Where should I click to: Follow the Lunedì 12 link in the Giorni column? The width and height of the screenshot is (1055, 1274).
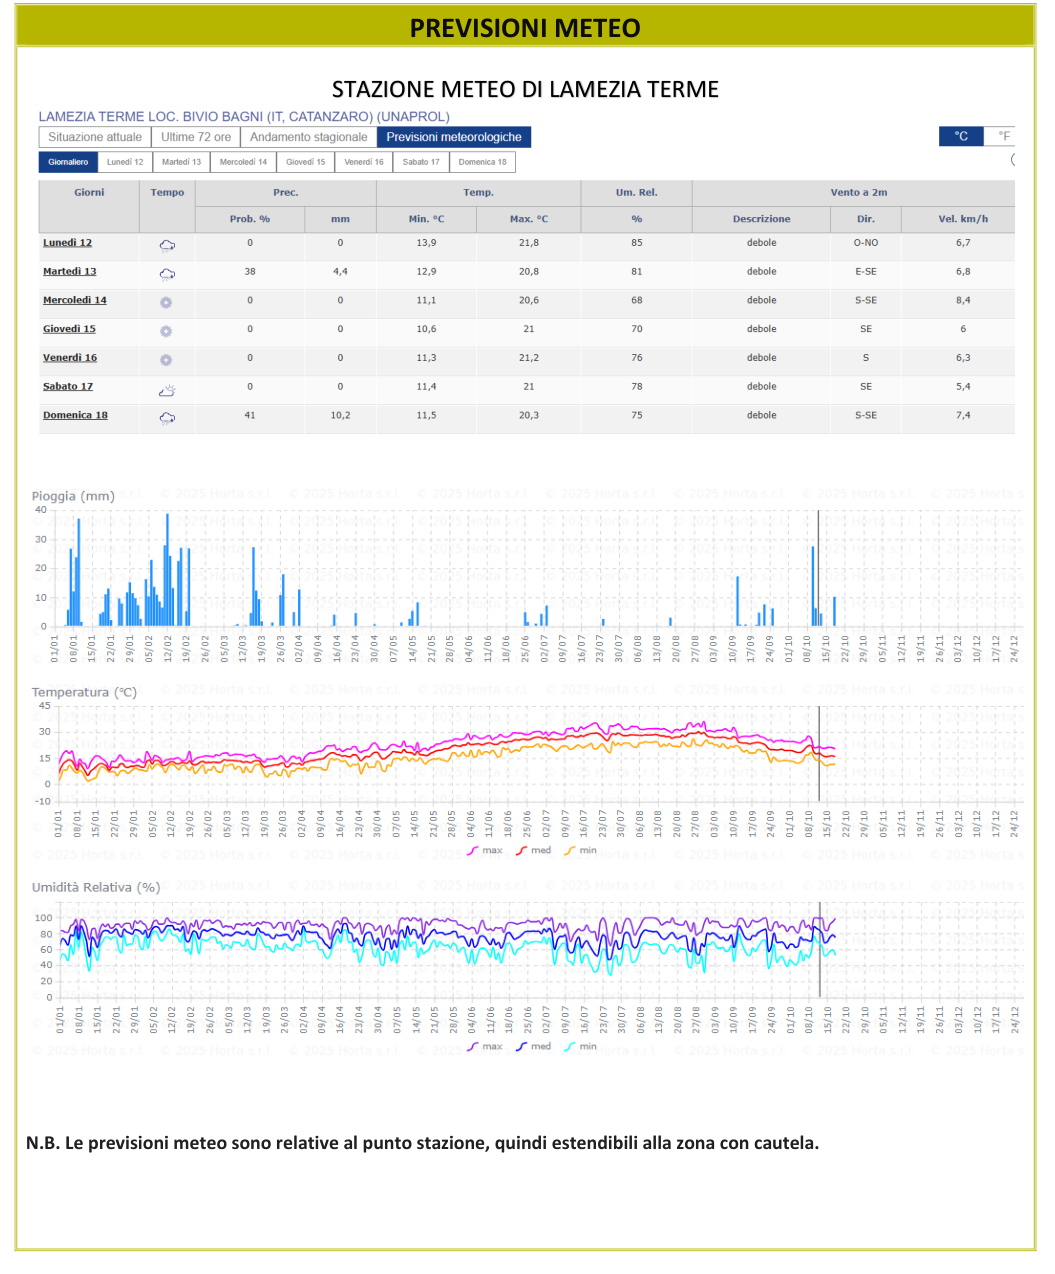pos(67,243)
